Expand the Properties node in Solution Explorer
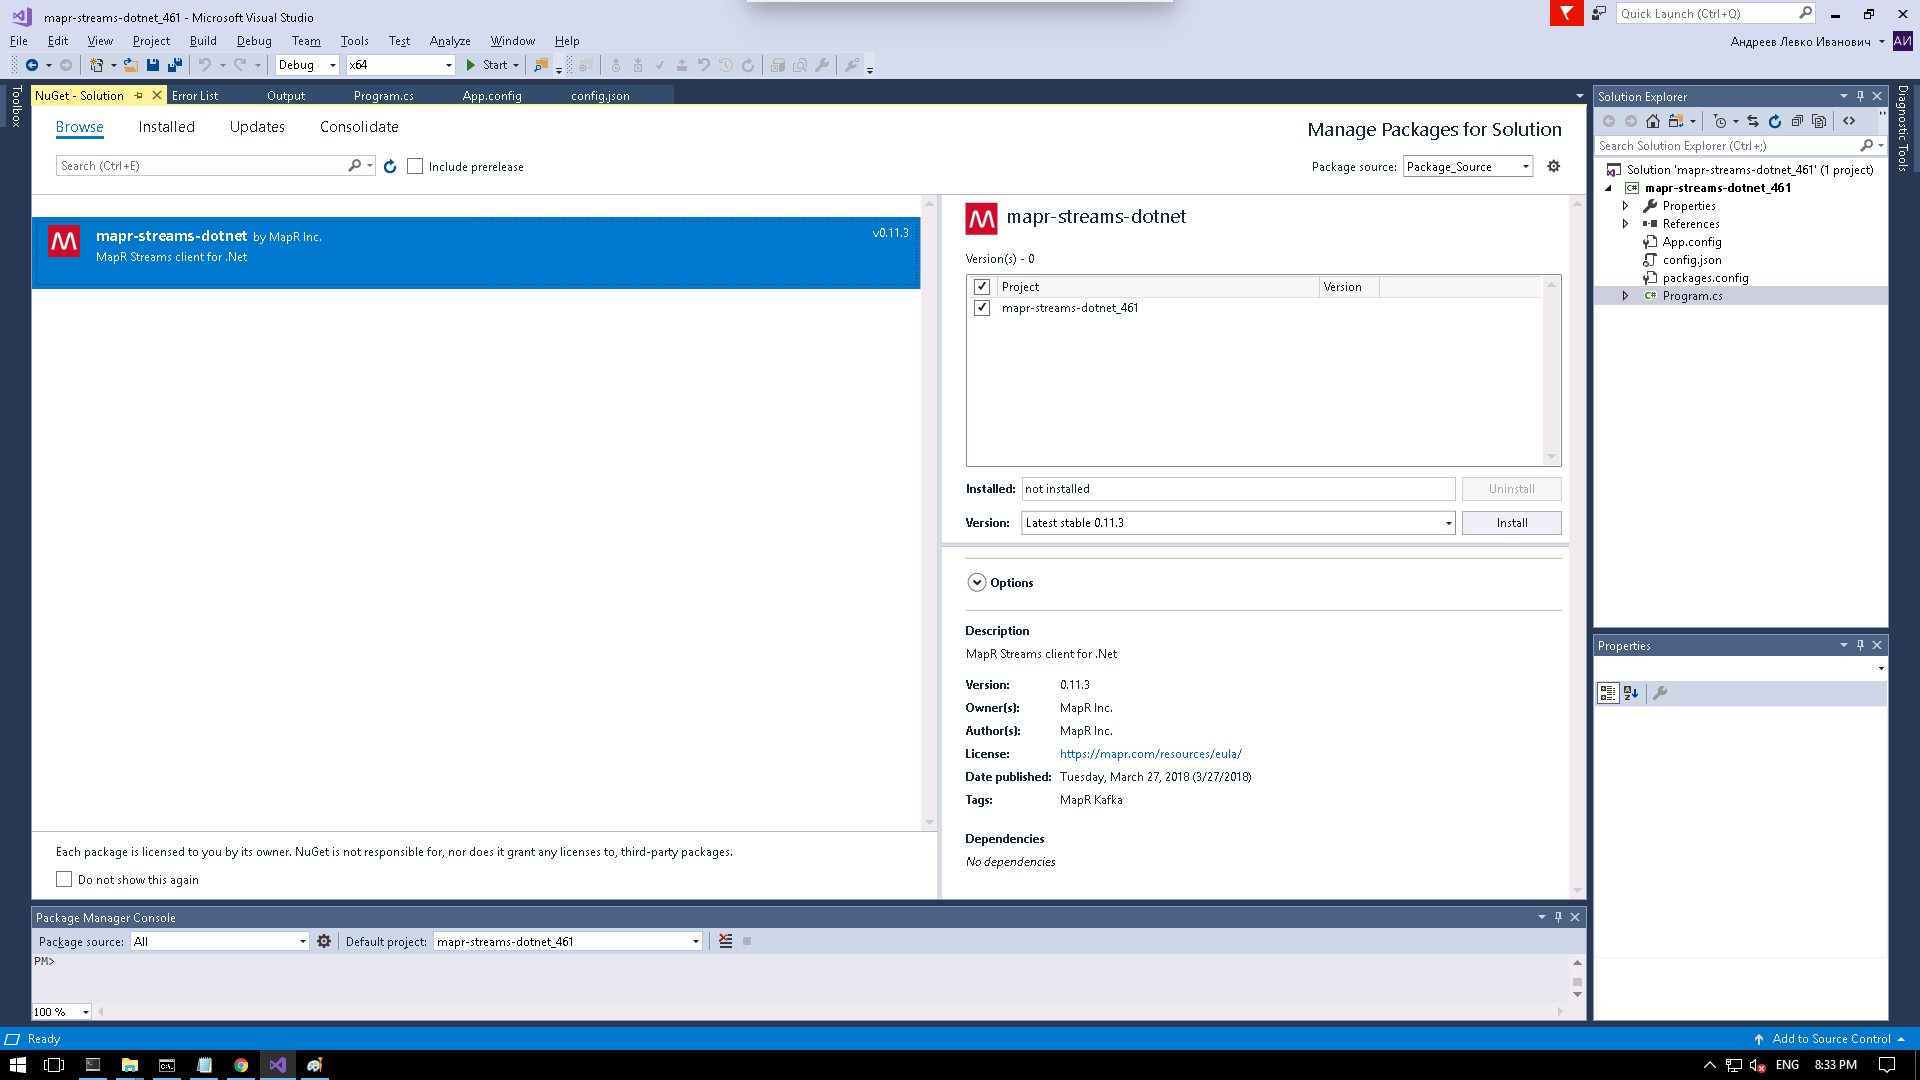 tap(1625, 206)
